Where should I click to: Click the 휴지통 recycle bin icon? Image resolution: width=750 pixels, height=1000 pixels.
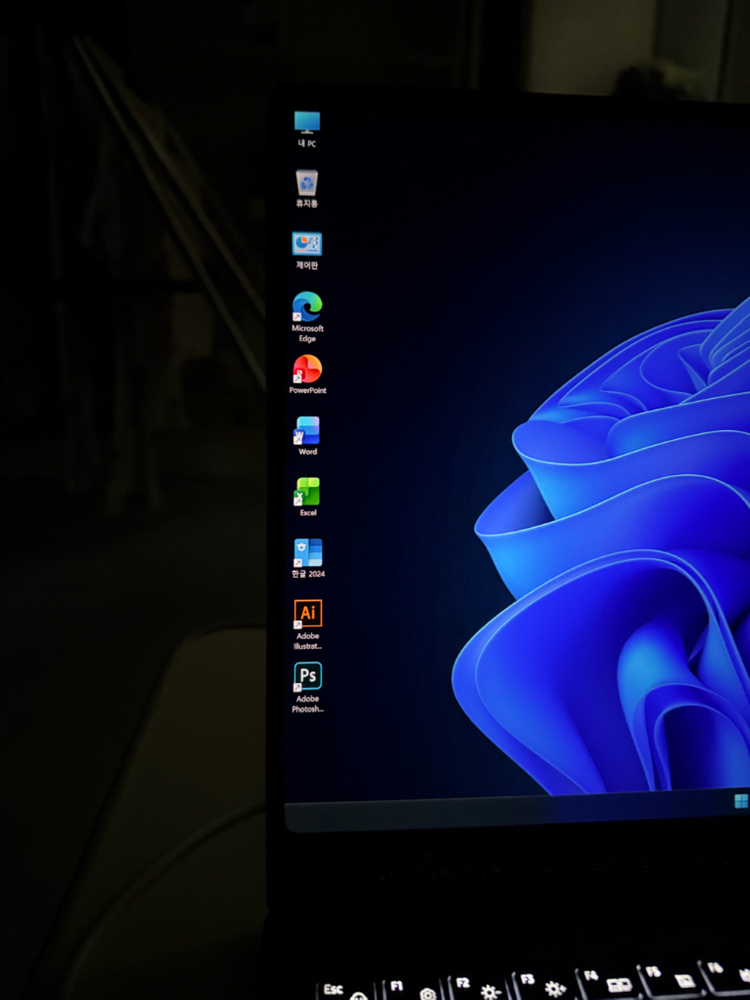coord(307,183)
